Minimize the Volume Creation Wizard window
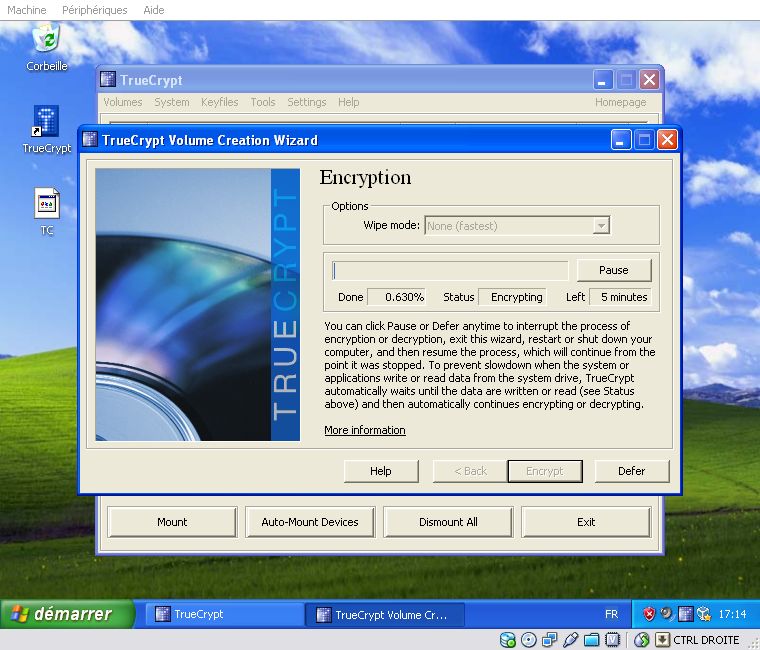The height and width of the screenshot is (650, 760). pos(621,140)
